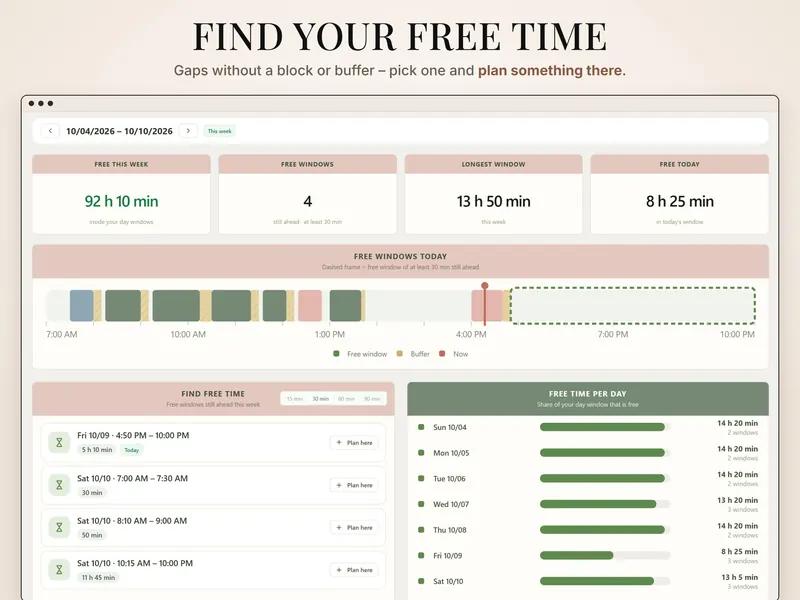Select the 30 min duration filter

pyautogui.click(x=320, y=399)
